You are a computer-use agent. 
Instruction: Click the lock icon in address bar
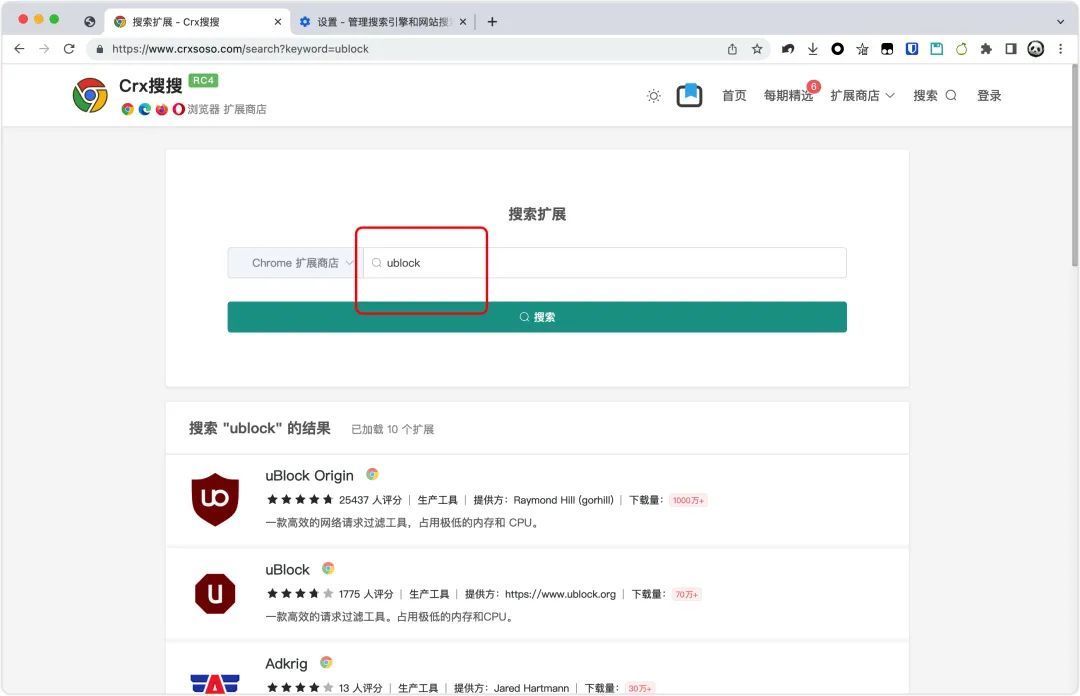pyautogui.click(x=100, y=49)
